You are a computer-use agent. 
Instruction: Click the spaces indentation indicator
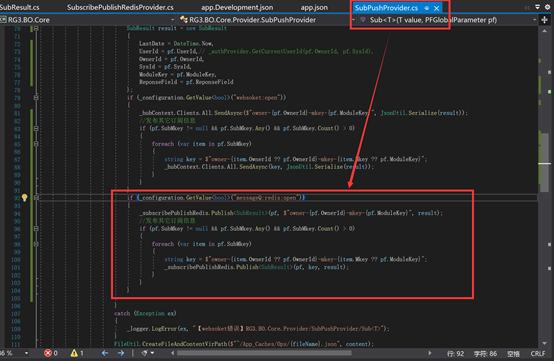click(x=513, y=354)
